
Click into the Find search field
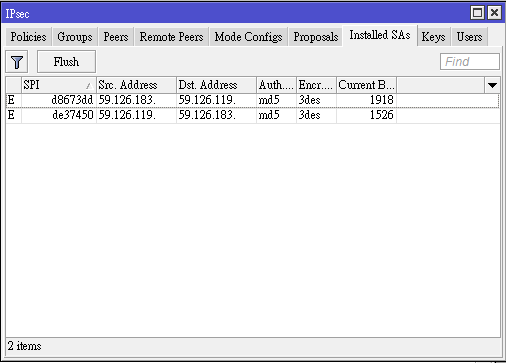coord(470,62)
